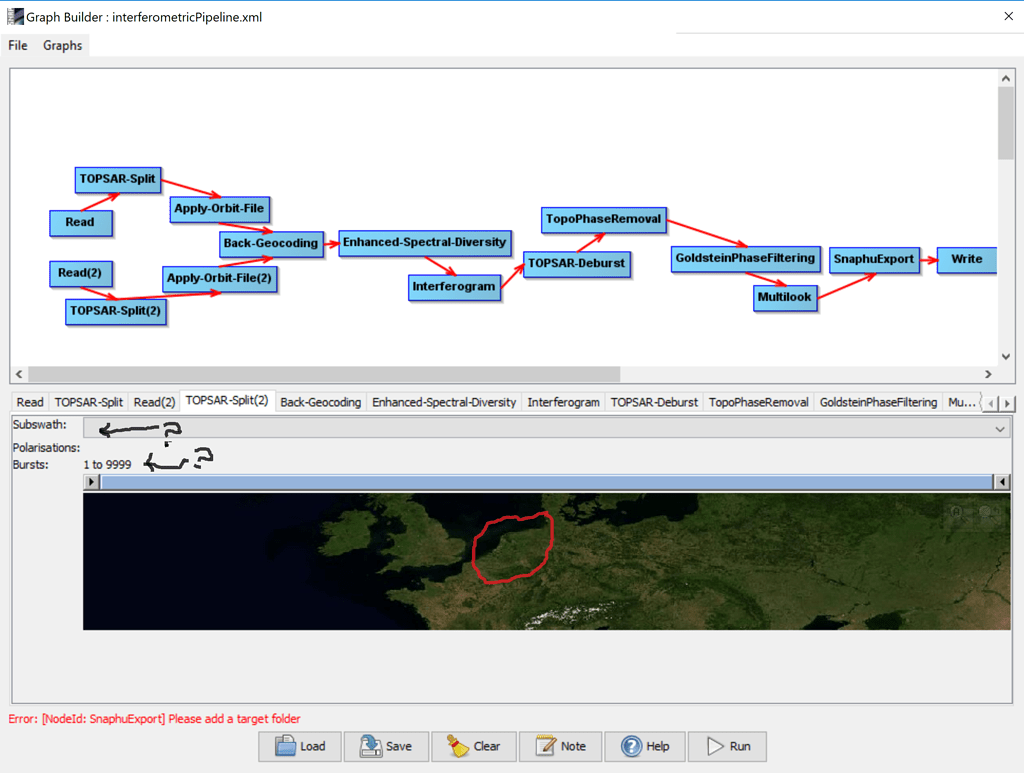Select the SnaphuExport node mentioned in the error
The image size is (1024, 773).
pos(874,259)
